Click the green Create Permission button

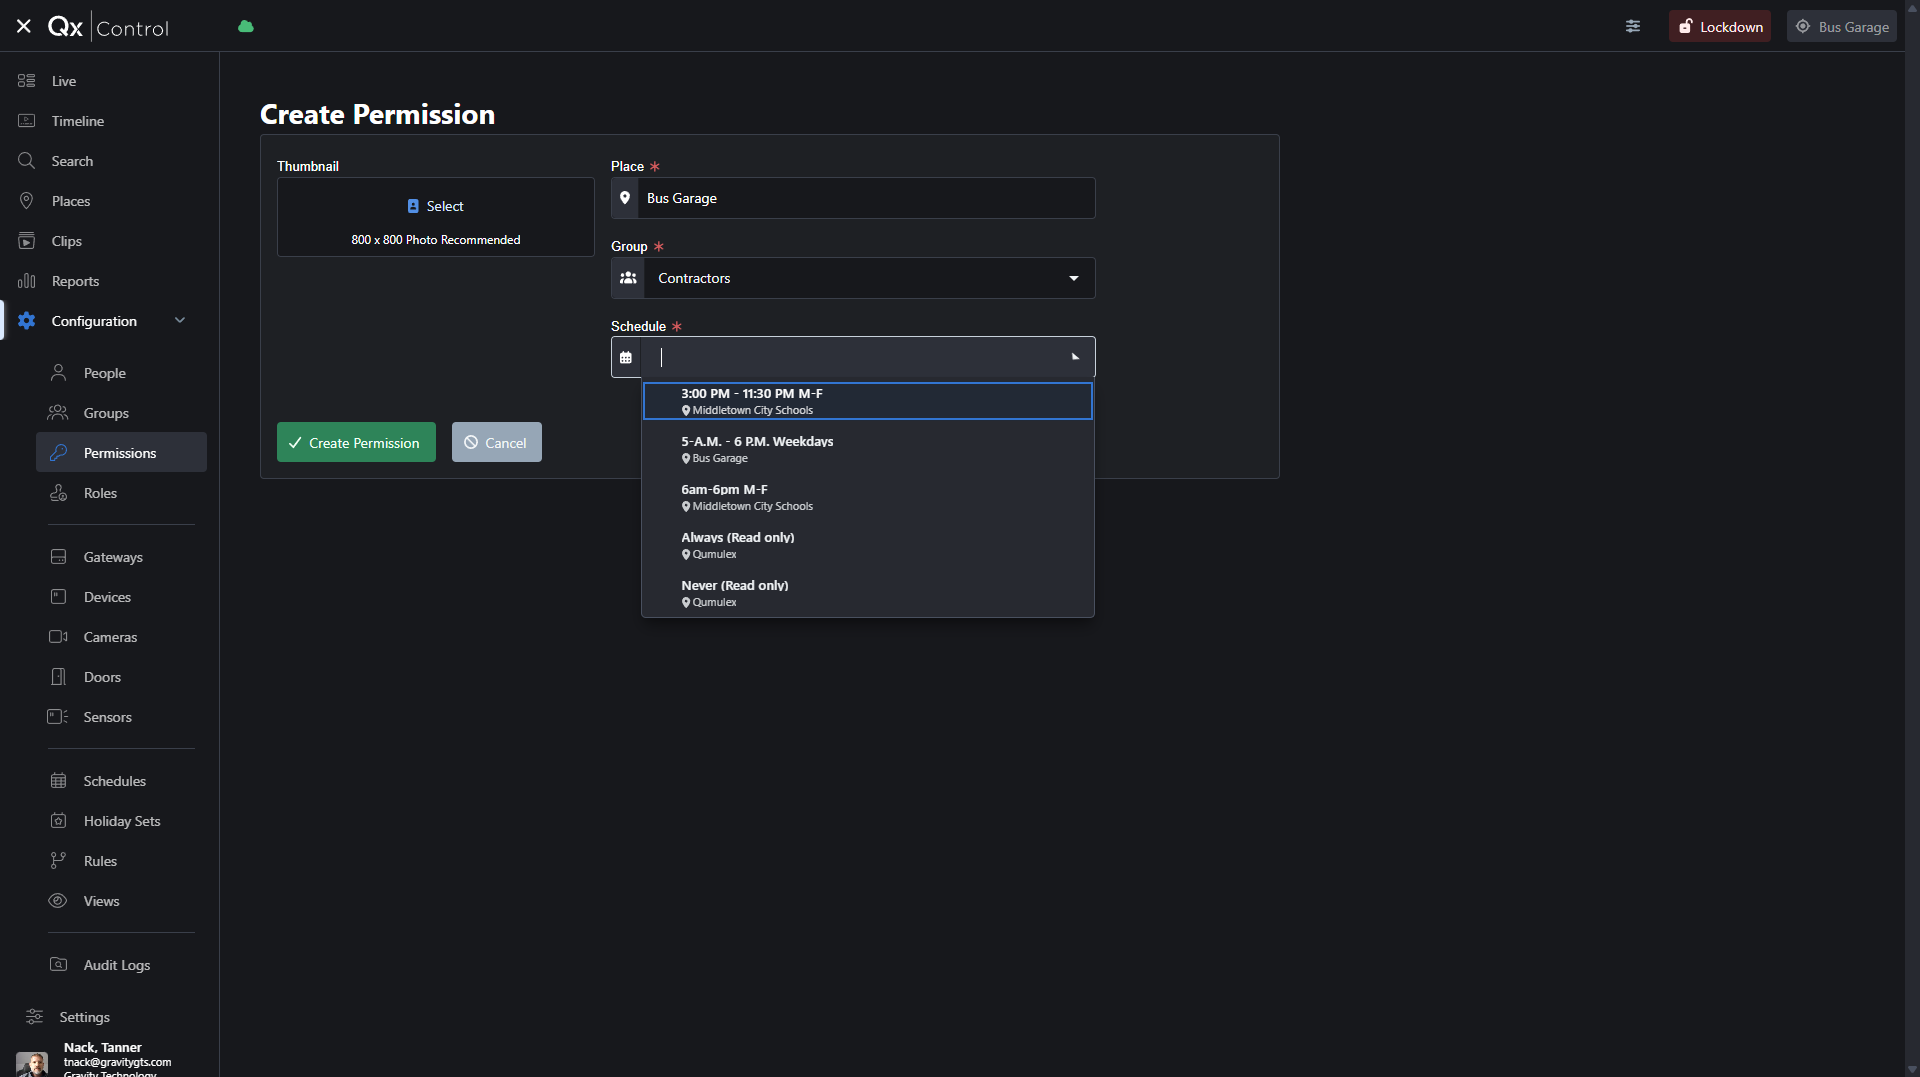pyautogui.click(x=356, y=442)
